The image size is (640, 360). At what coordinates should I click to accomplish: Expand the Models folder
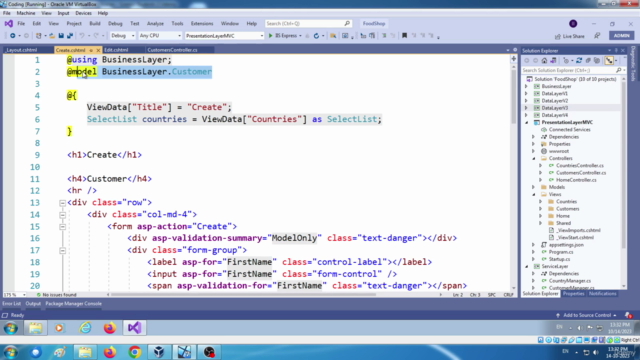click(x=533, y=187)
